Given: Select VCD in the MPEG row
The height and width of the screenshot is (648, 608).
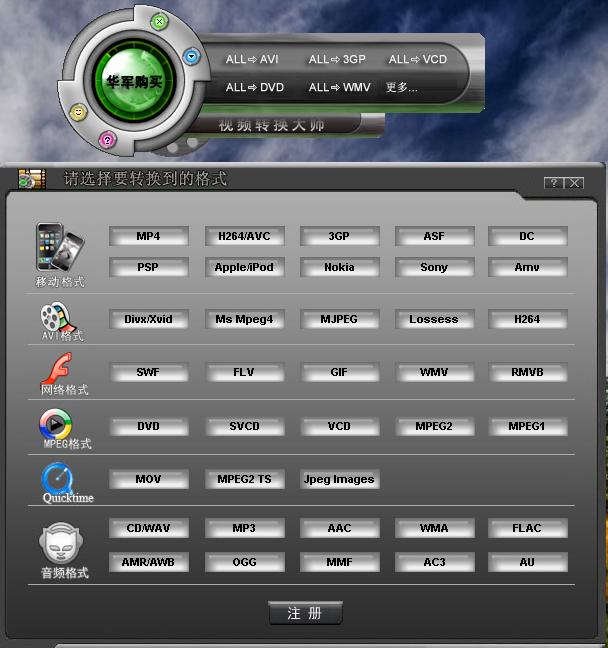Looking at the screenshot, I should [x=339, y=426].
